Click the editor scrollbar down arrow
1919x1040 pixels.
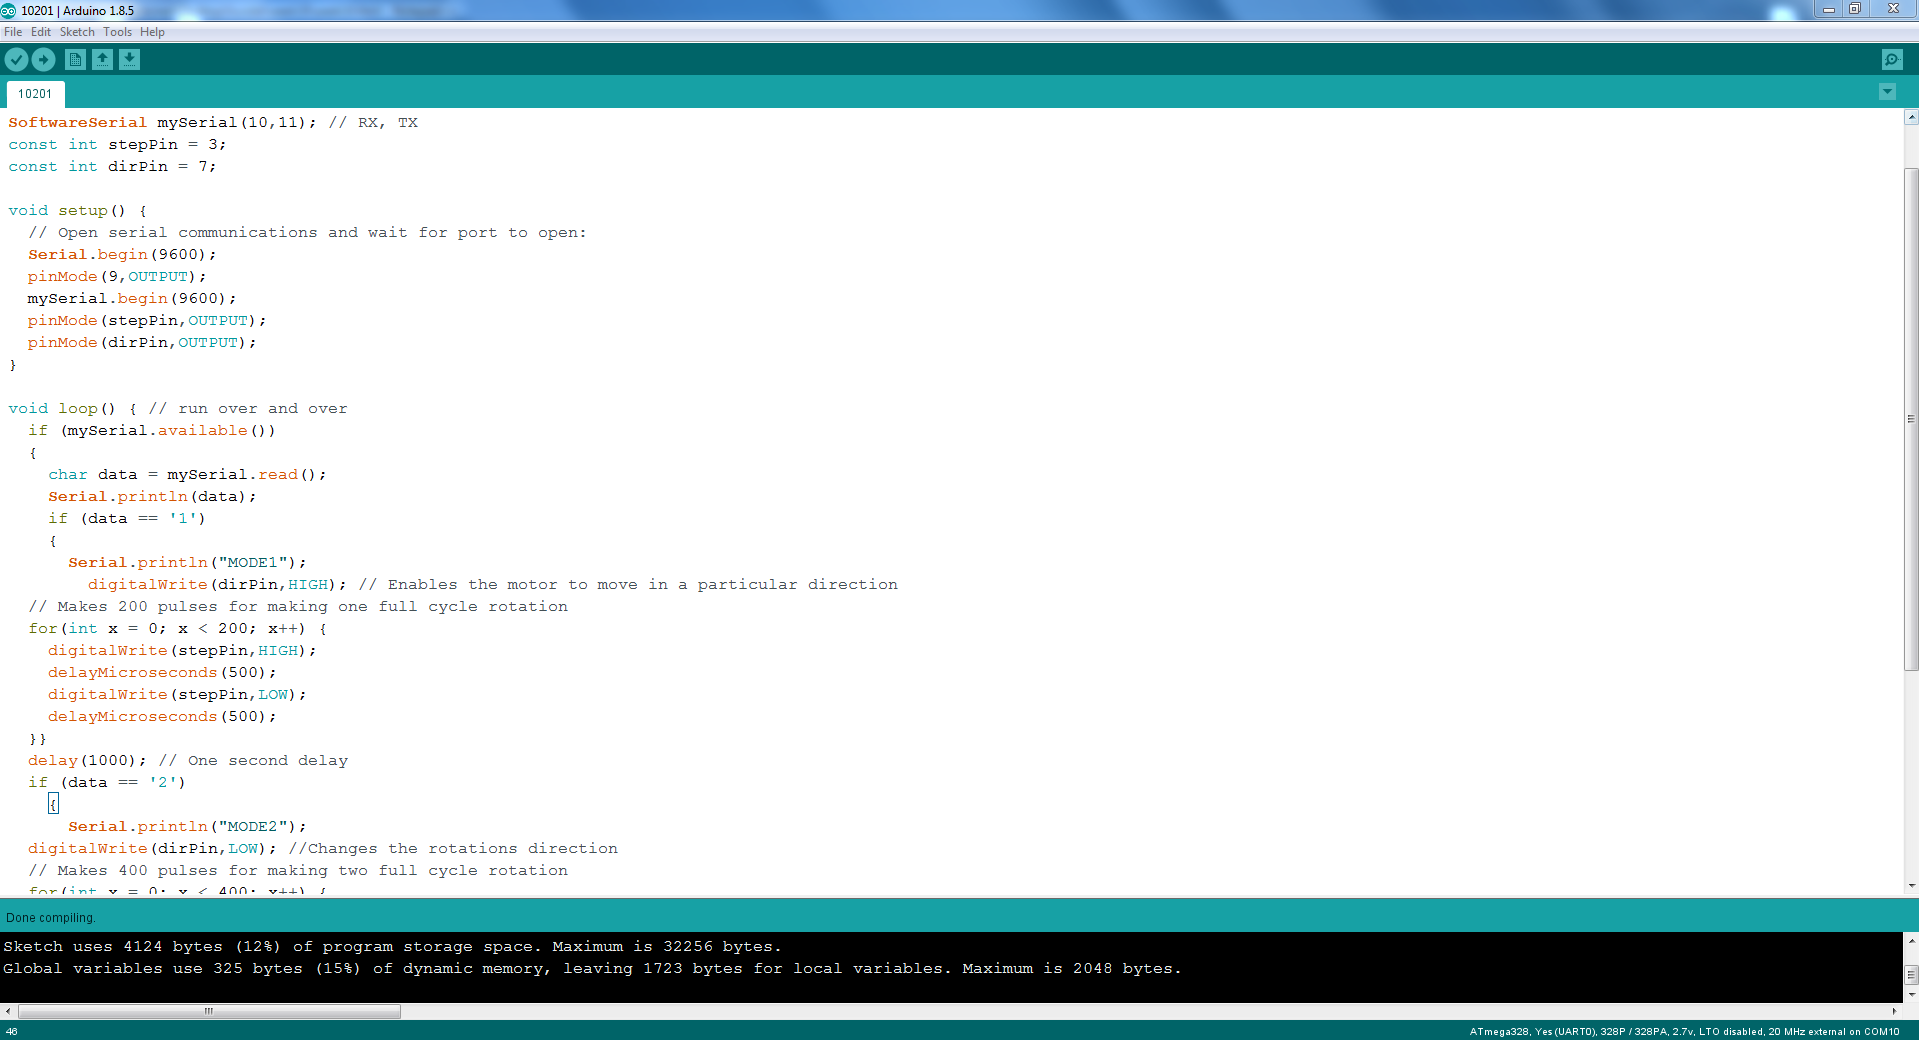click(x=1911, y=886)
